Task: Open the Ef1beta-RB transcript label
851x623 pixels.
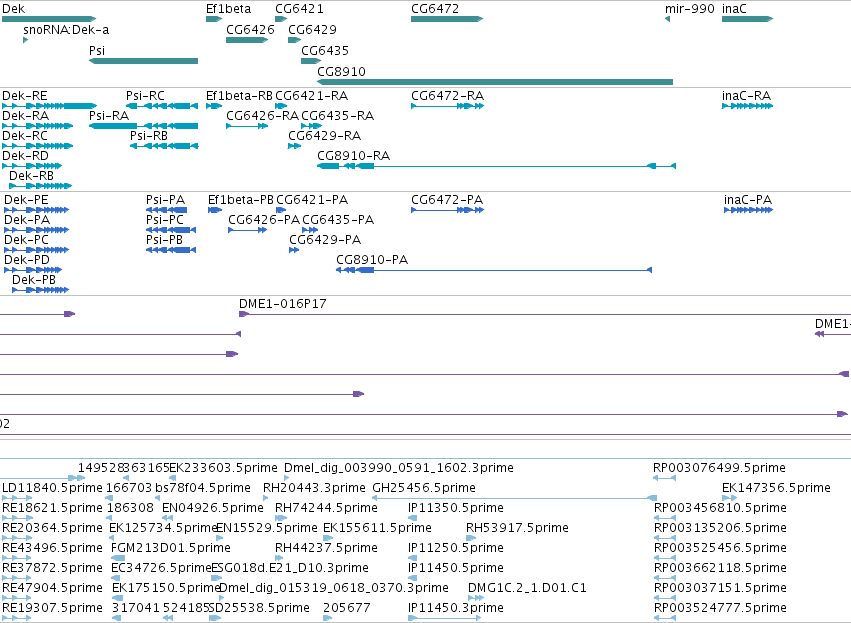Action: point(239,96)
